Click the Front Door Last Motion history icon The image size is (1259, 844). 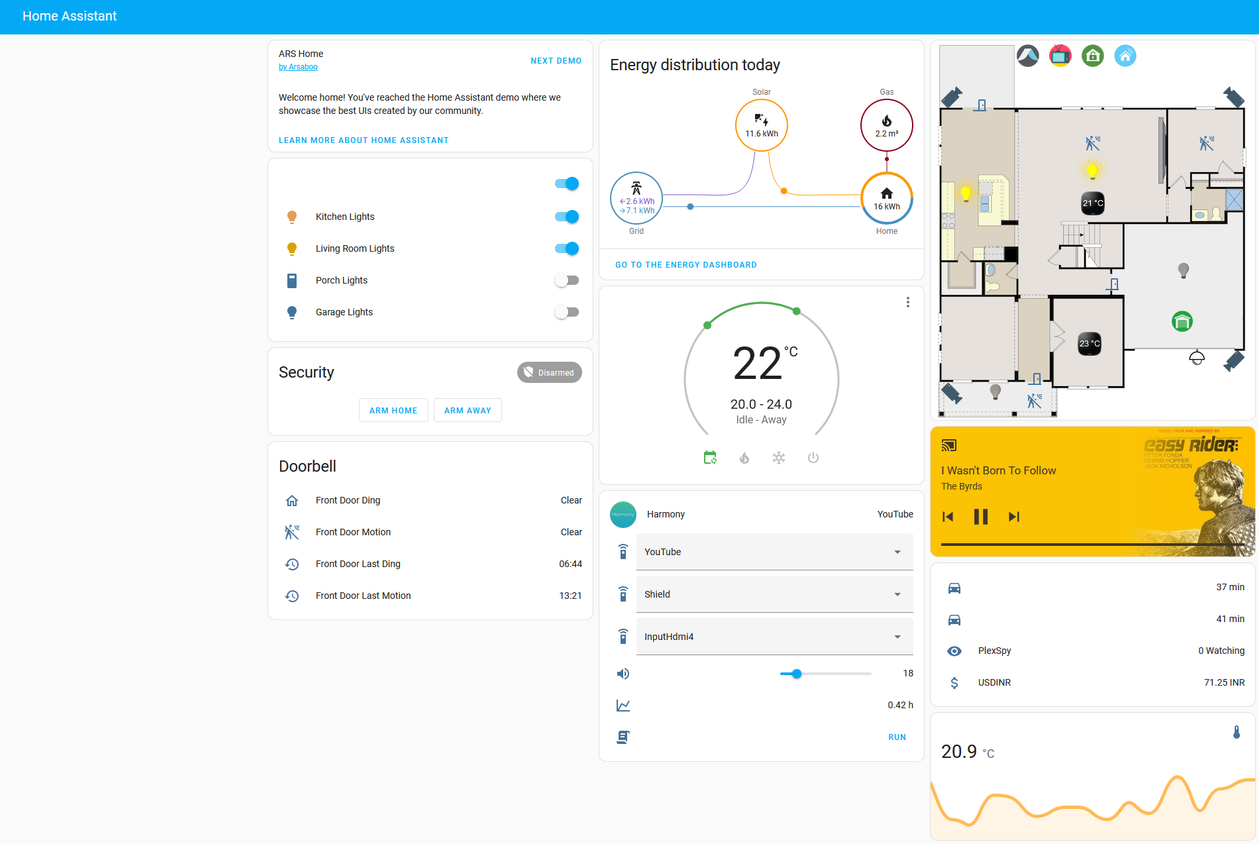[x=292, y=596]
